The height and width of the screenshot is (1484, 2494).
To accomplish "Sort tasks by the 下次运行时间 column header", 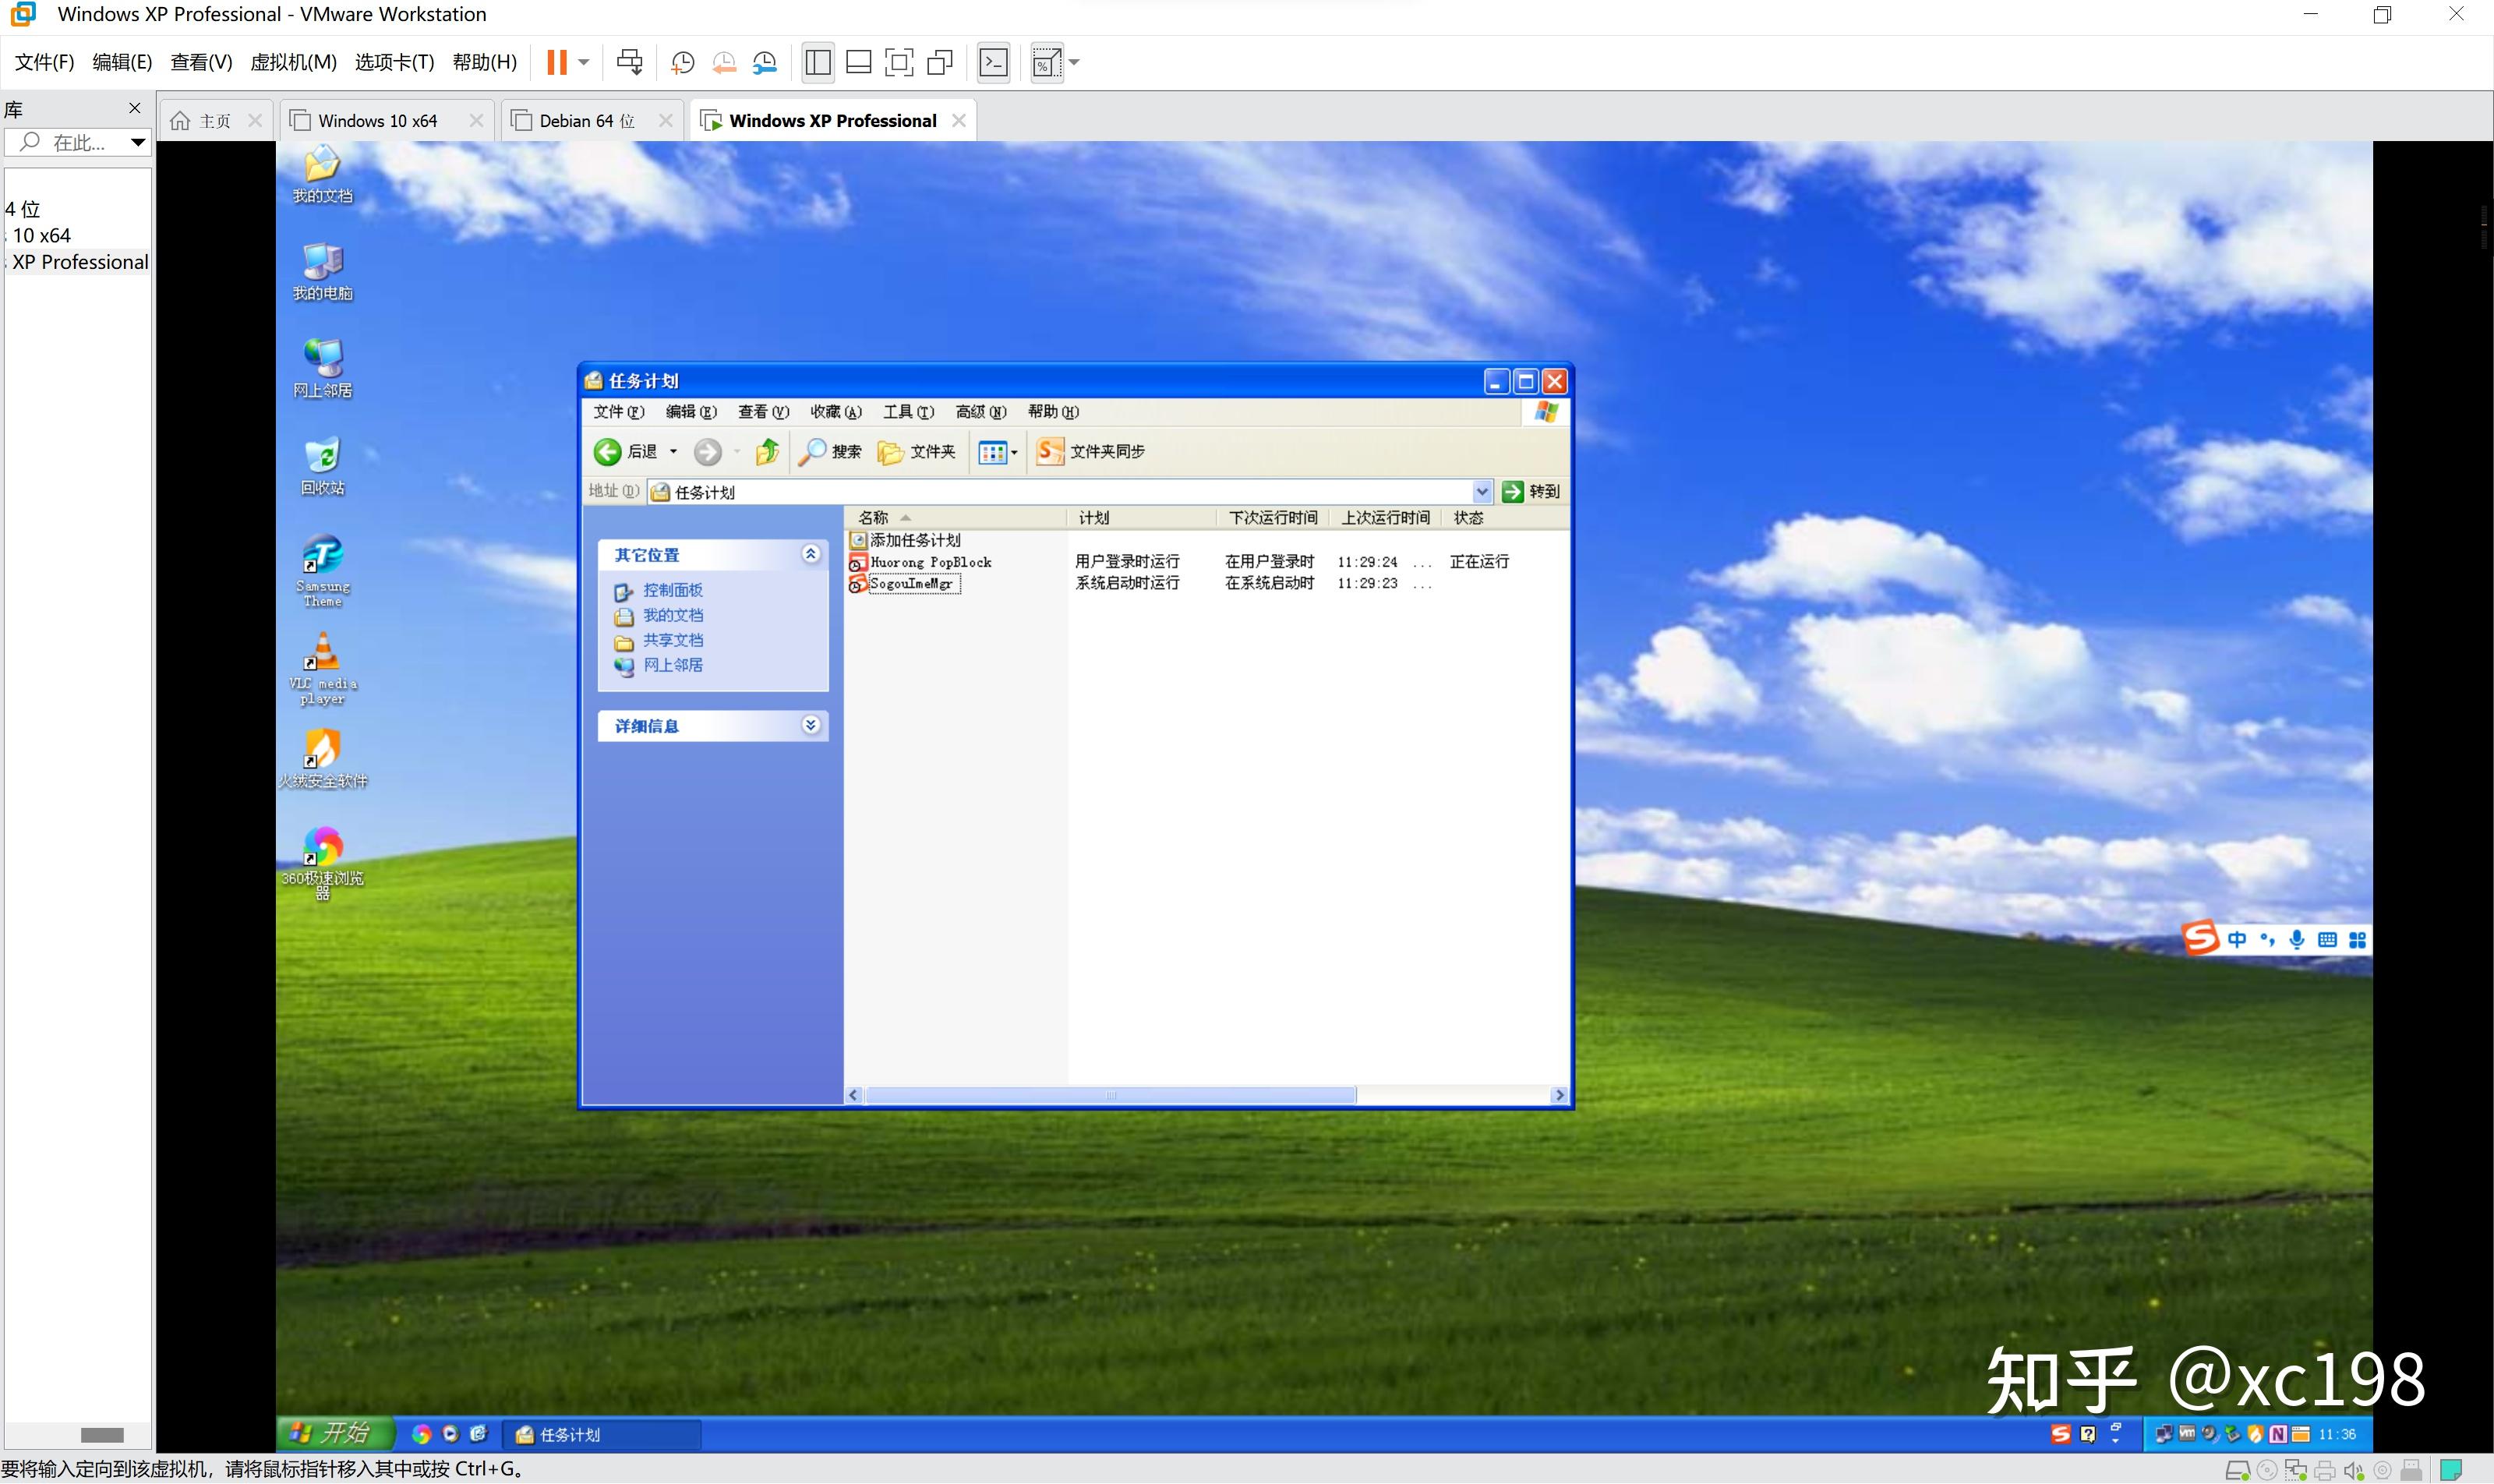I will tap(1273, 518).
